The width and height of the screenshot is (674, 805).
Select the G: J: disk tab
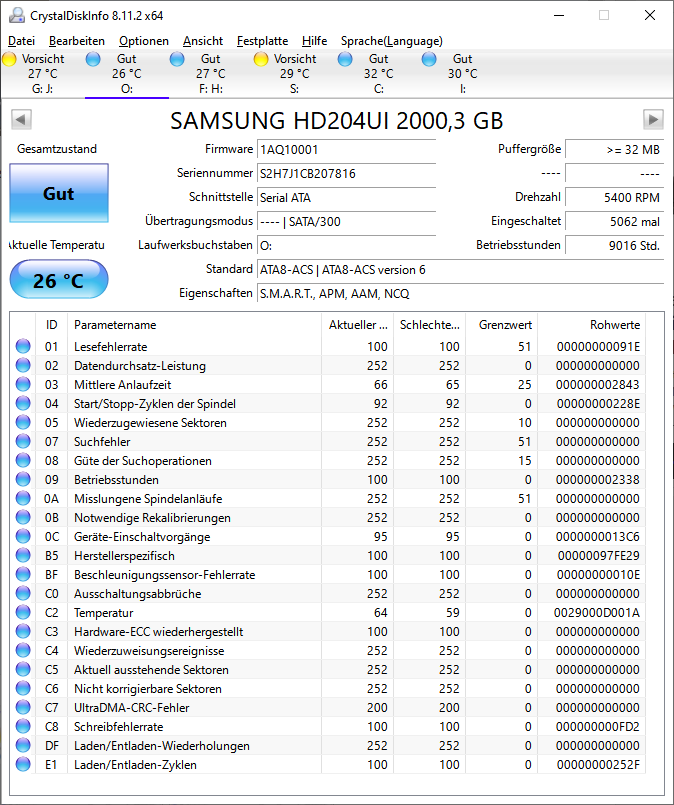(43, 73)
